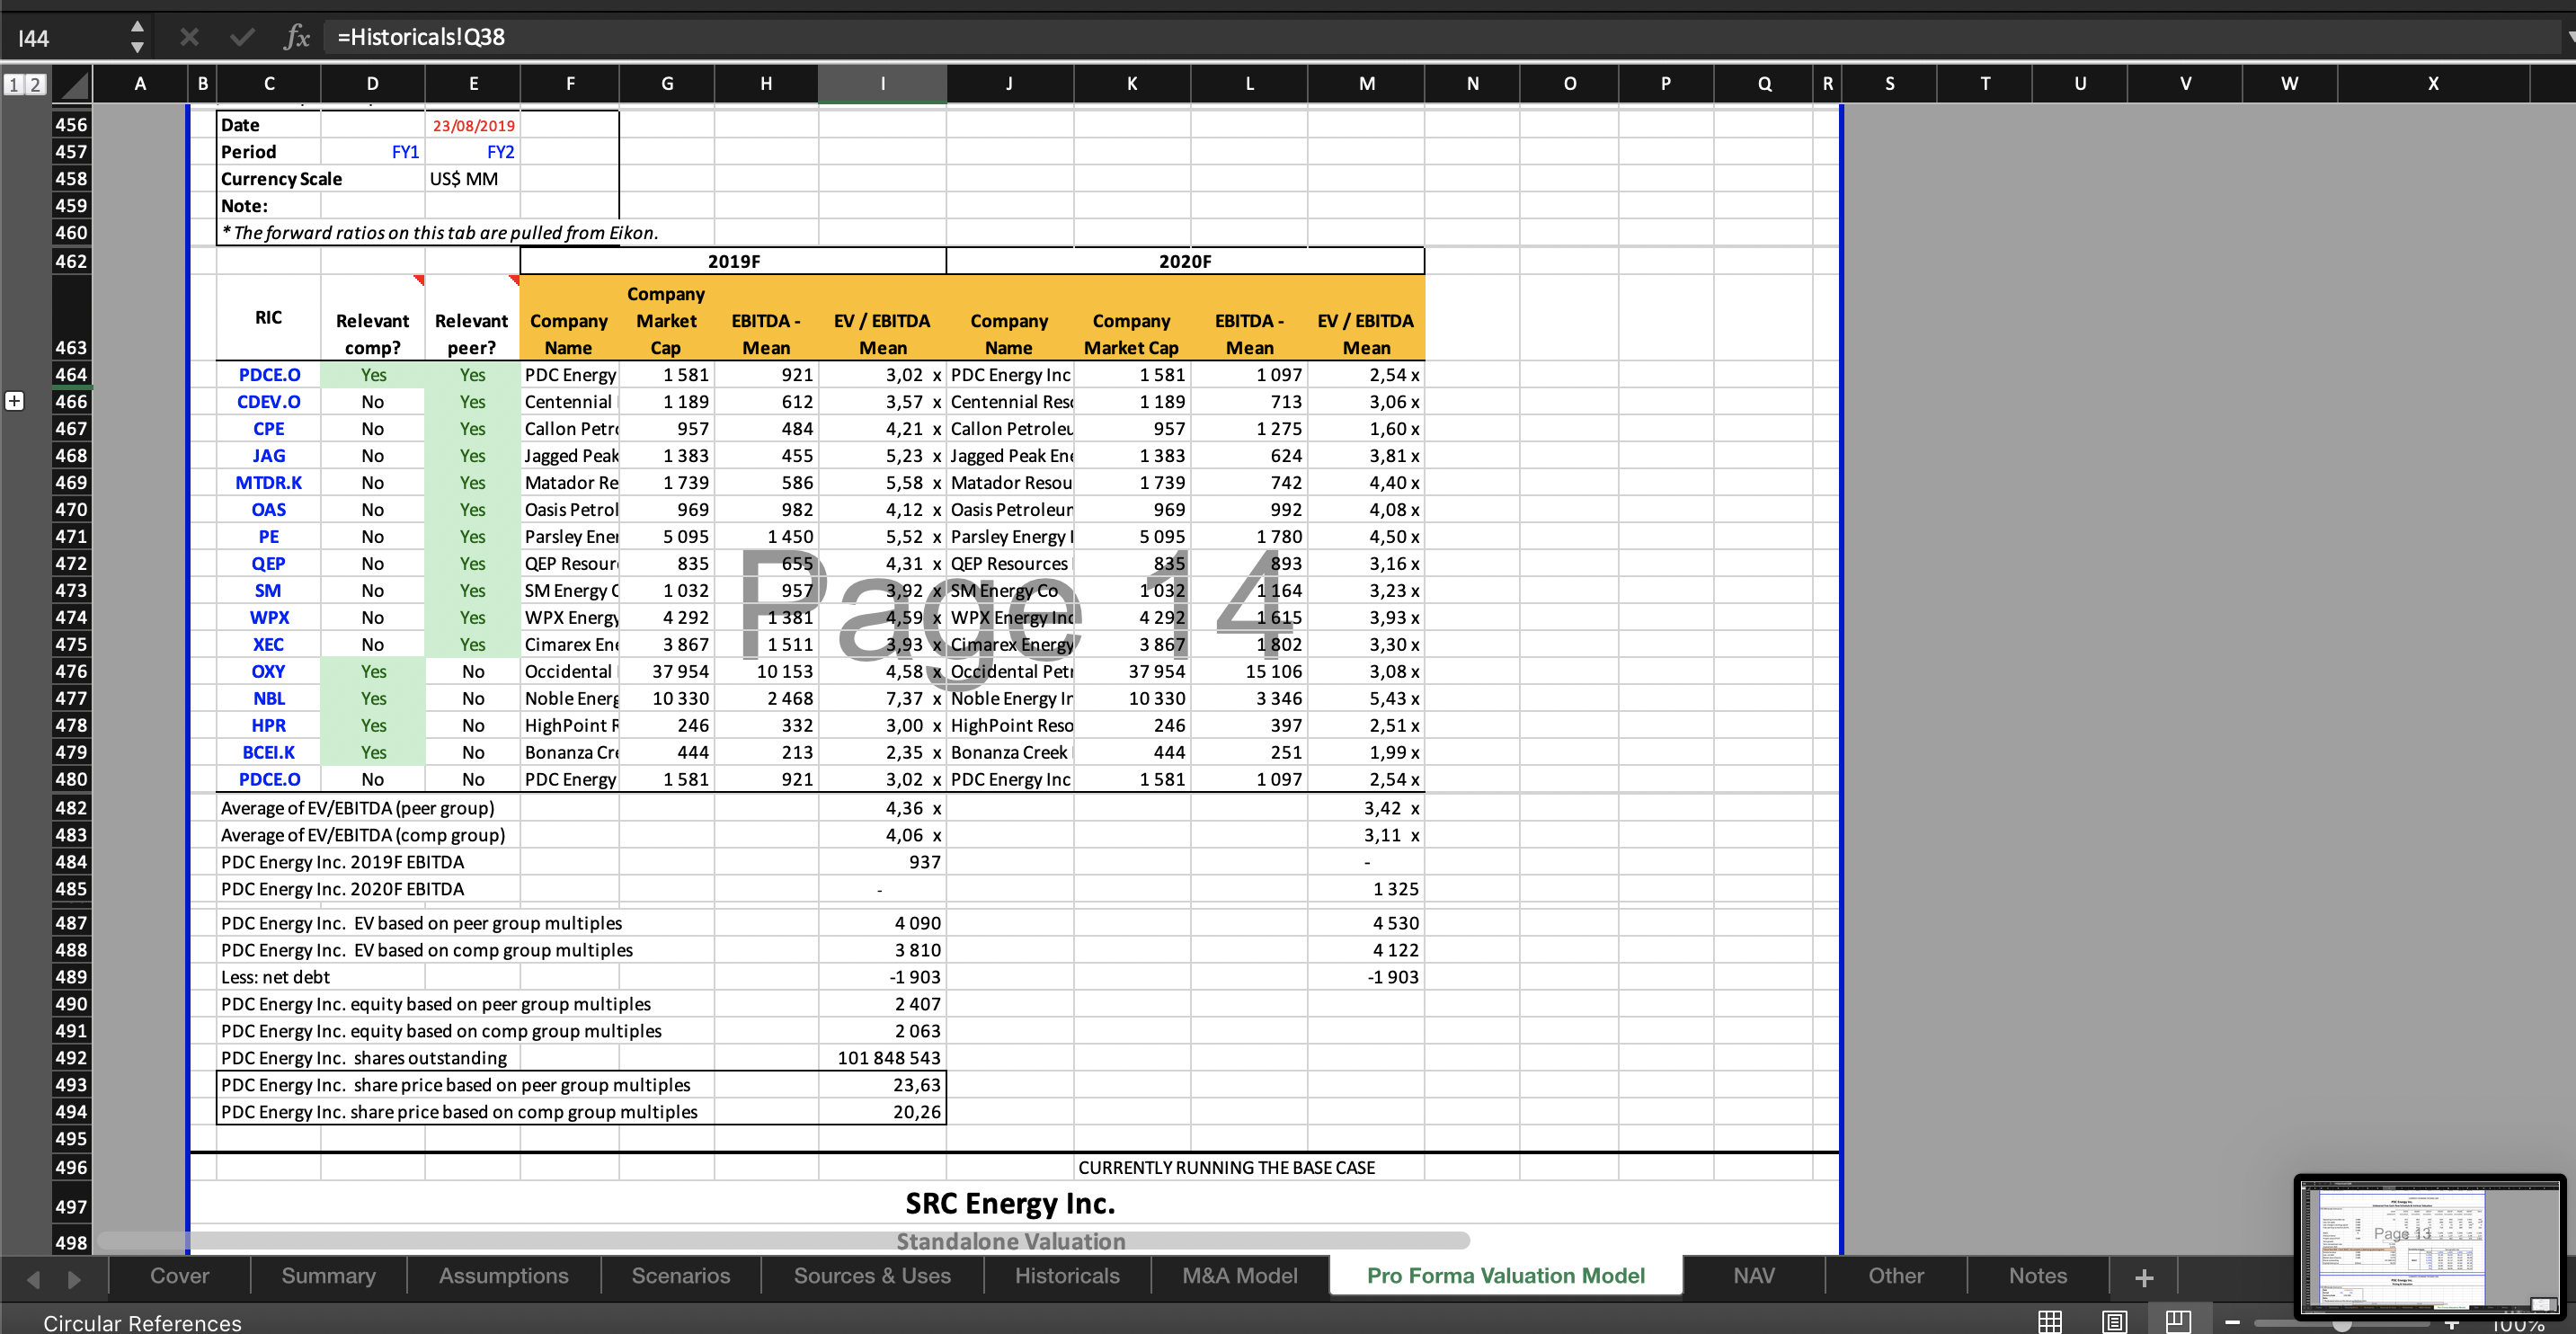Viewport: 2576px width, 1334px height.
Task: Click the 2020F EBITDA value 1 325
Action: 1366,888
